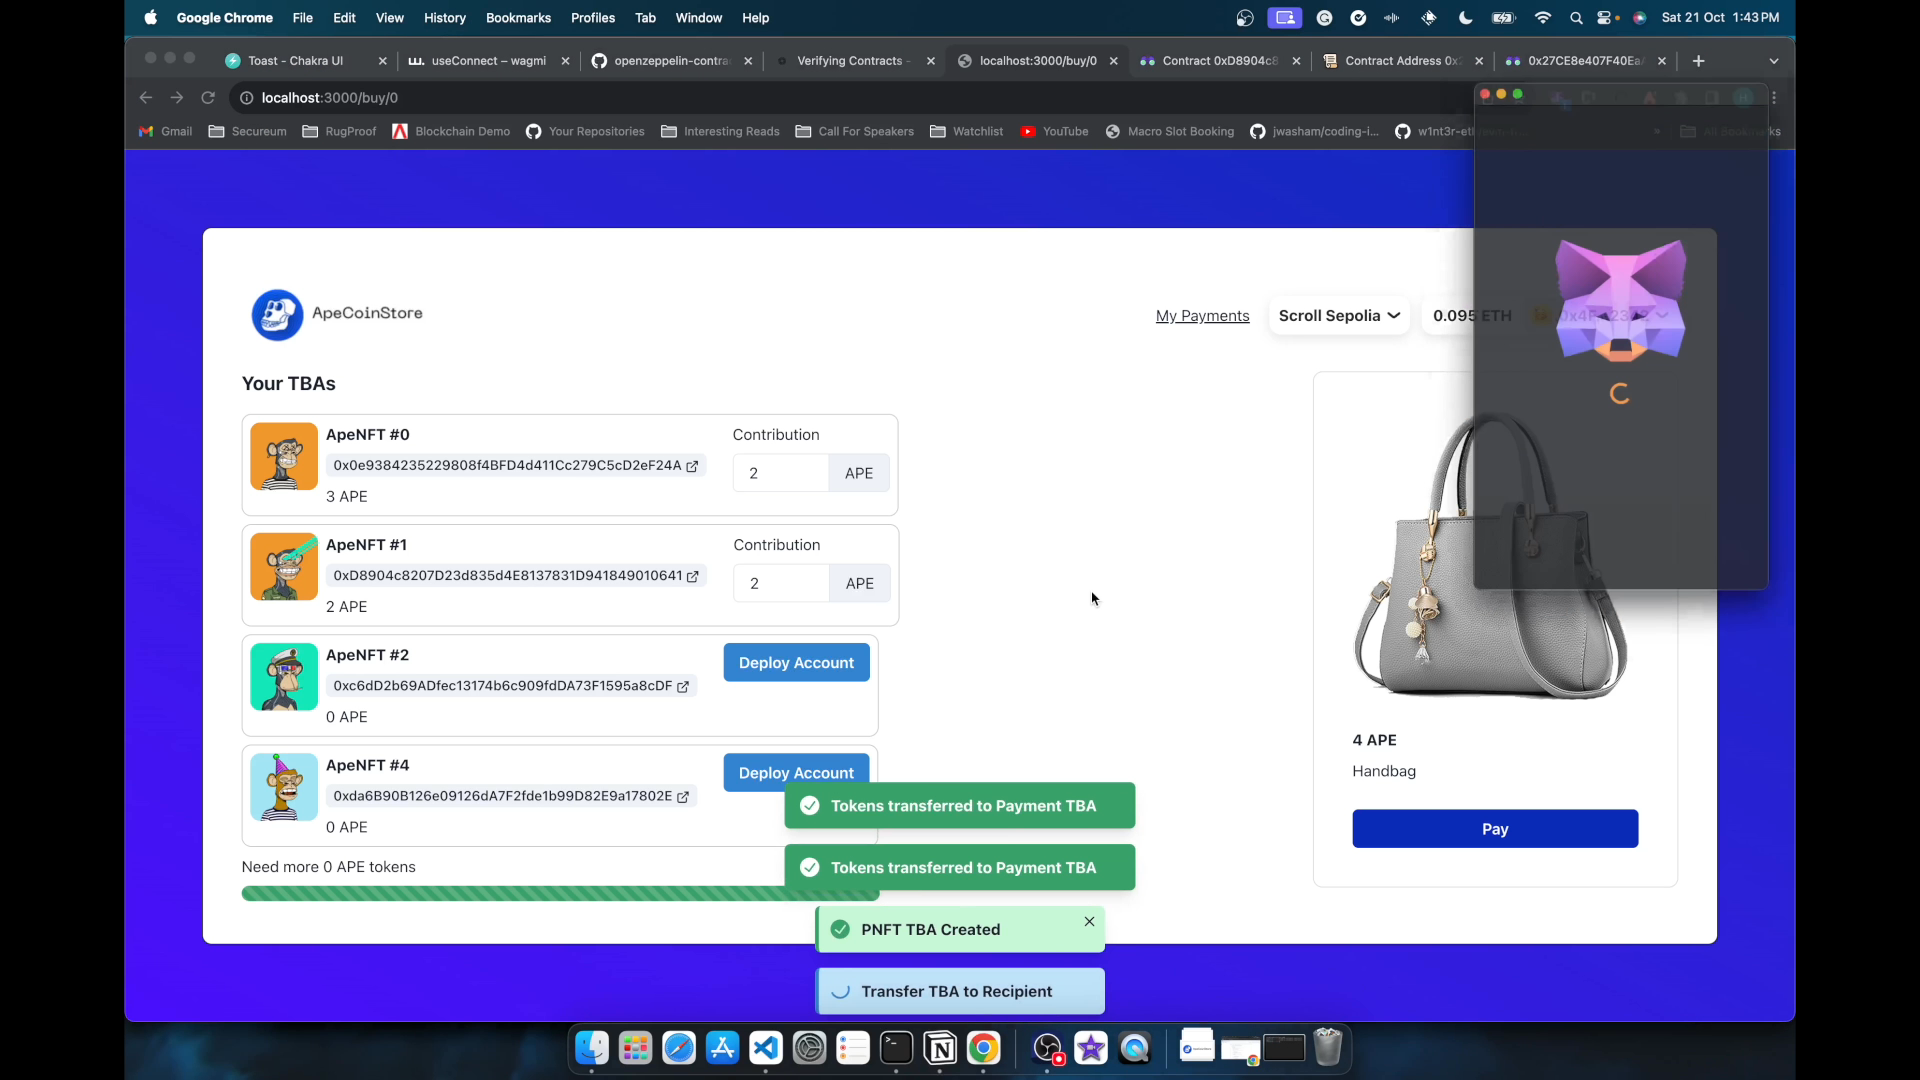Viewport: 1920px width, 1080px height.
Task: Open the Profiles menu
Action: (x=593, y=18)
